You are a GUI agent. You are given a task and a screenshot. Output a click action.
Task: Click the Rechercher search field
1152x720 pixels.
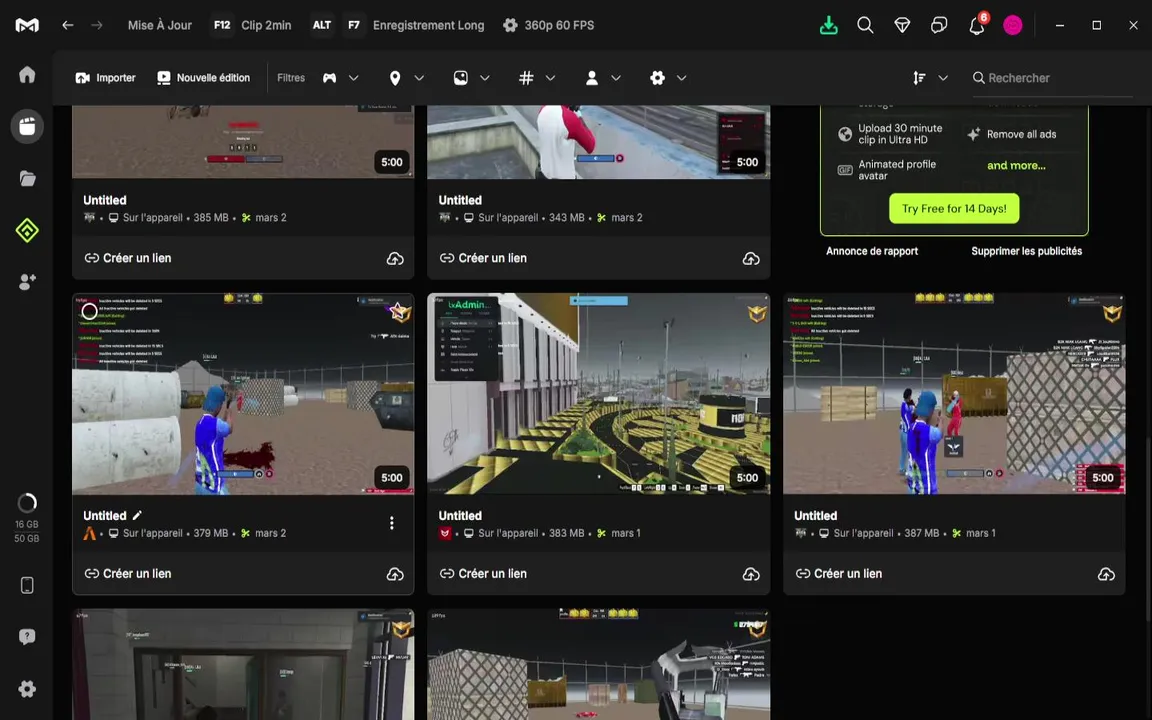pos(1052,78)
